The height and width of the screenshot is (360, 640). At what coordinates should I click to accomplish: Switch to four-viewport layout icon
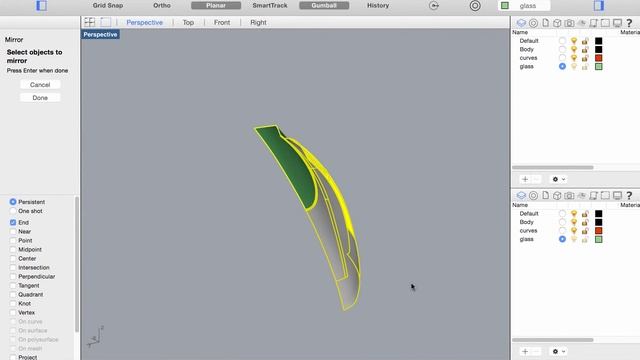point(89,22)
